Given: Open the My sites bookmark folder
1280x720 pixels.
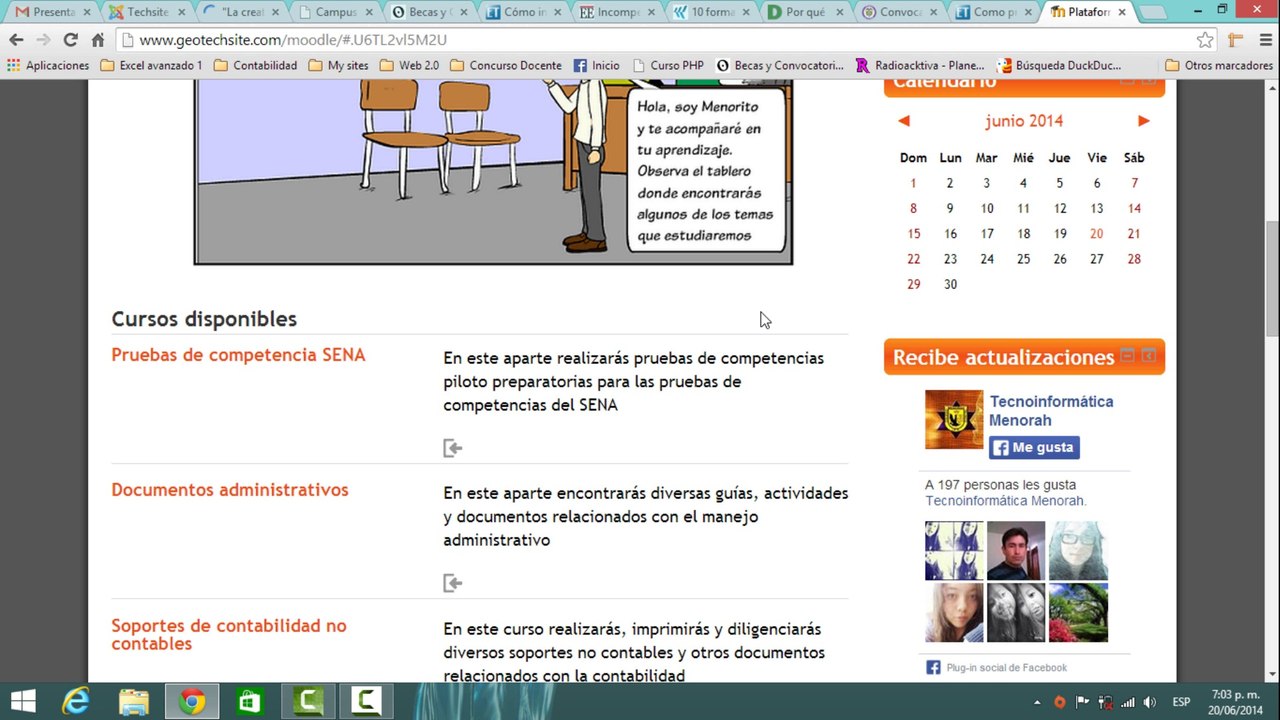Looking at the screenshot, I should click(x=338, y=66).
